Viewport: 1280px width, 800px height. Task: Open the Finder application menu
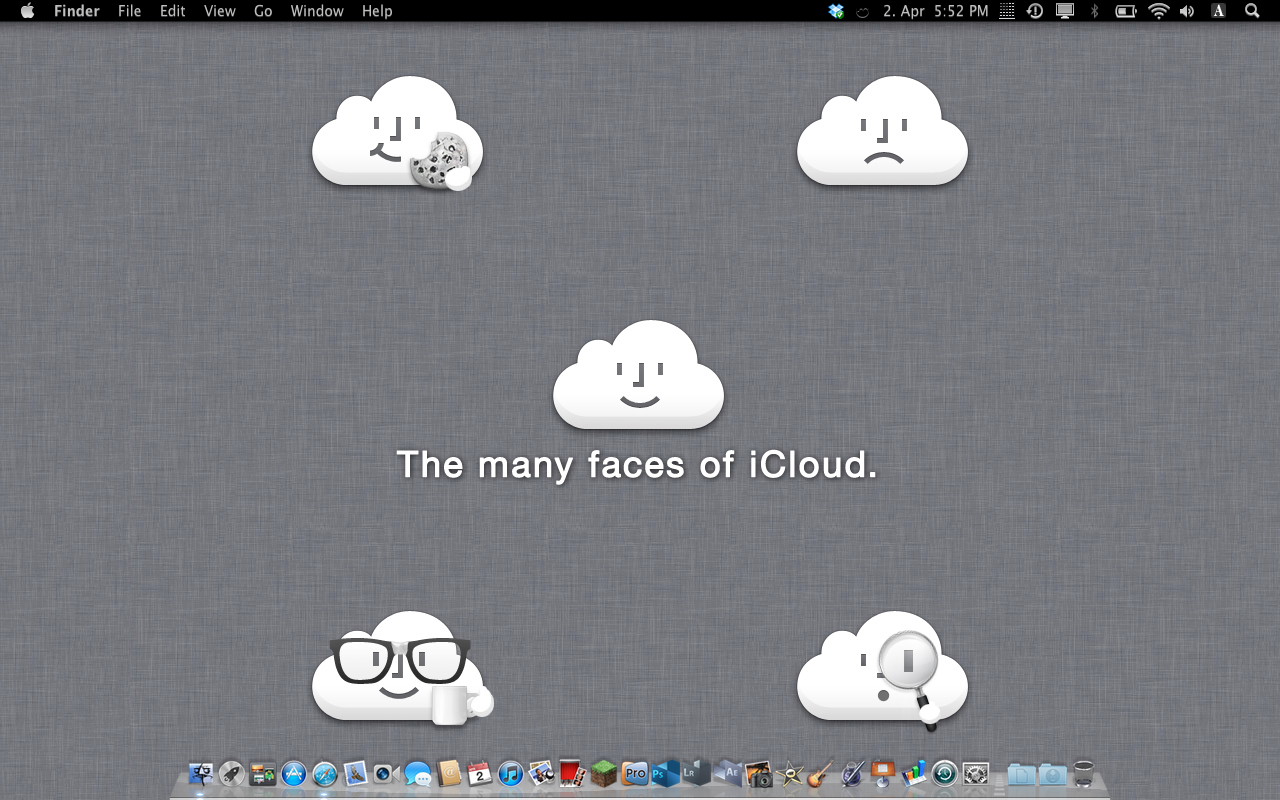pos(76,11)
